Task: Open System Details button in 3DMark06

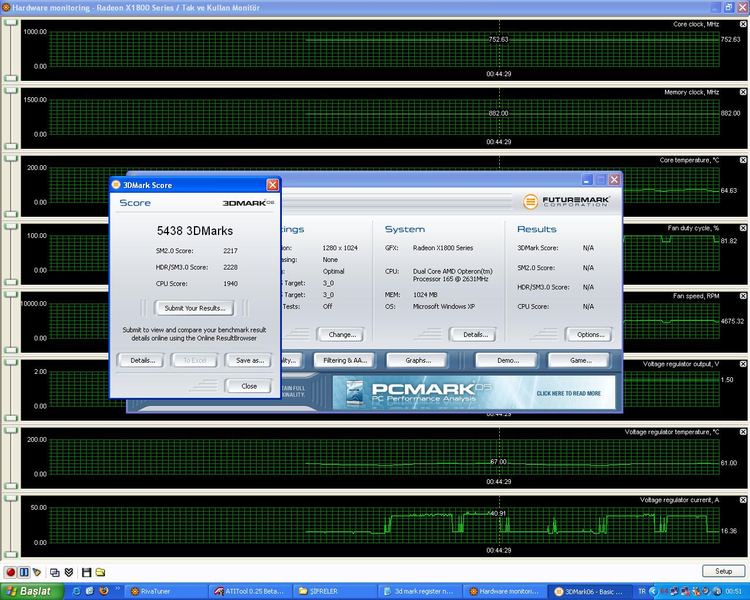Action: [x=475, y=334]
